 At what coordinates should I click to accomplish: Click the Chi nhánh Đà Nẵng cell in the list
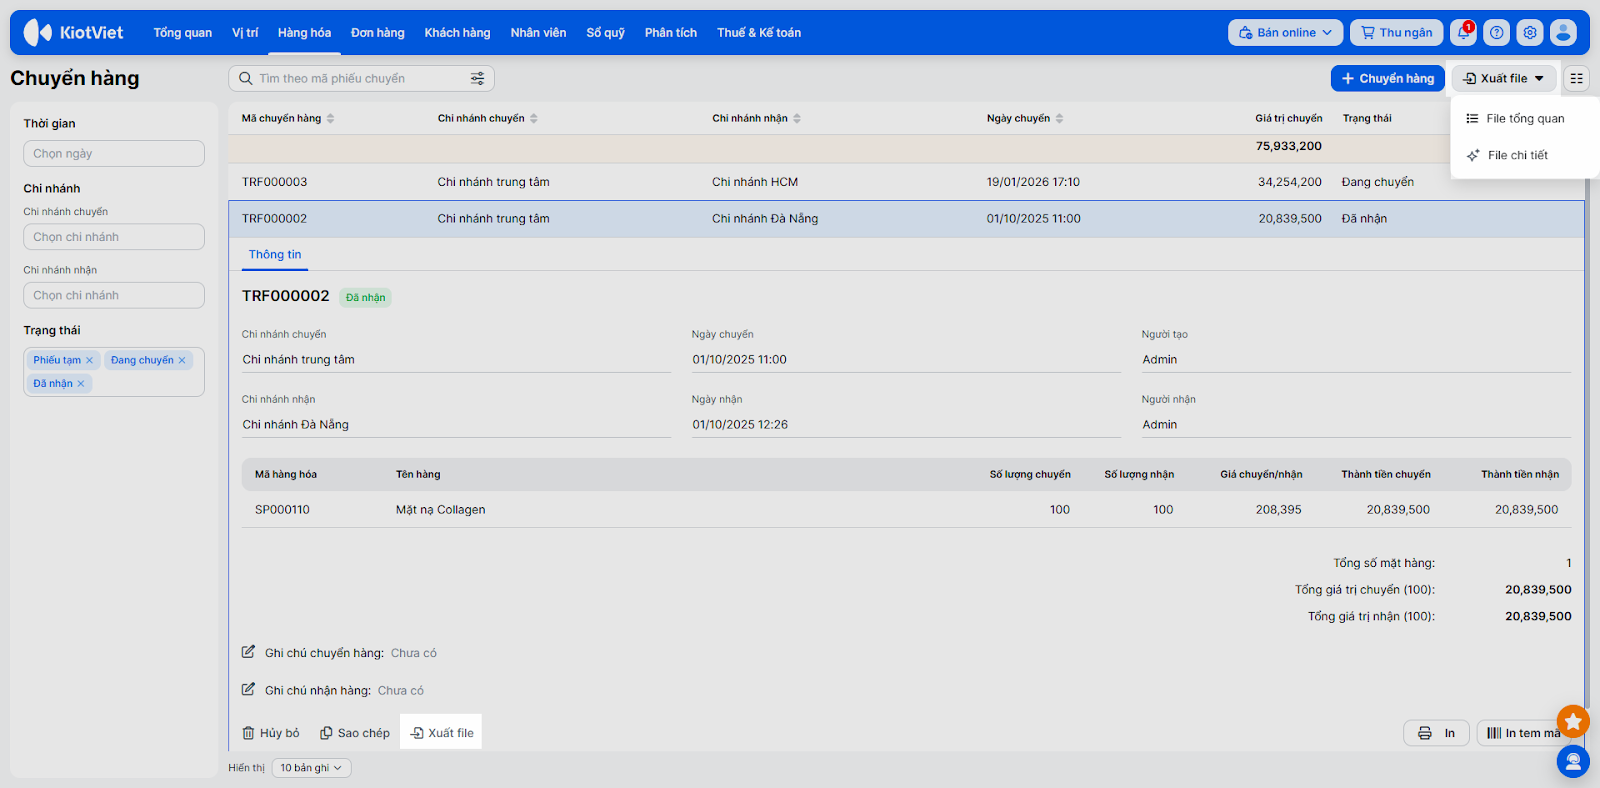(765, 219)
